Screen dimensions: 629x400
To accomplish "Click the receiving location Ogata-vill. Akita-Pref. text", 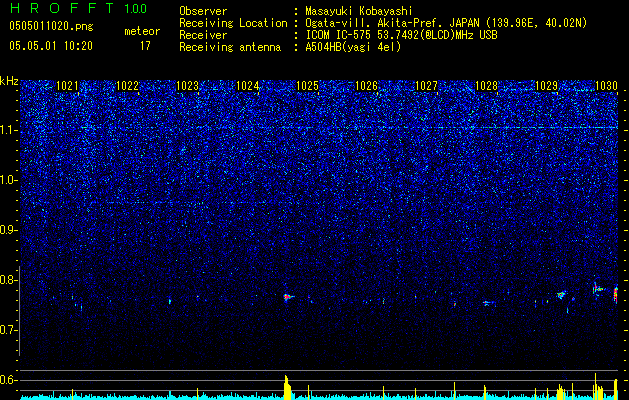I will pyautogui.click(x=446, y=23).
